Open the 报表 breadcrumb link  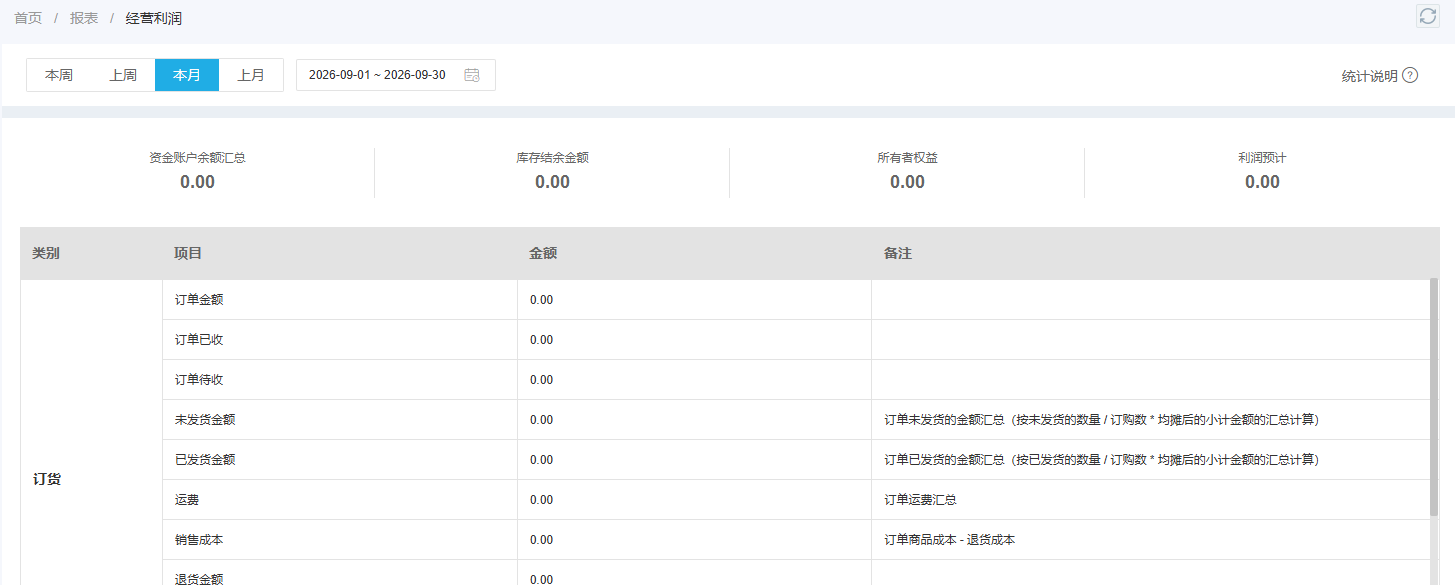click(84, 18)
